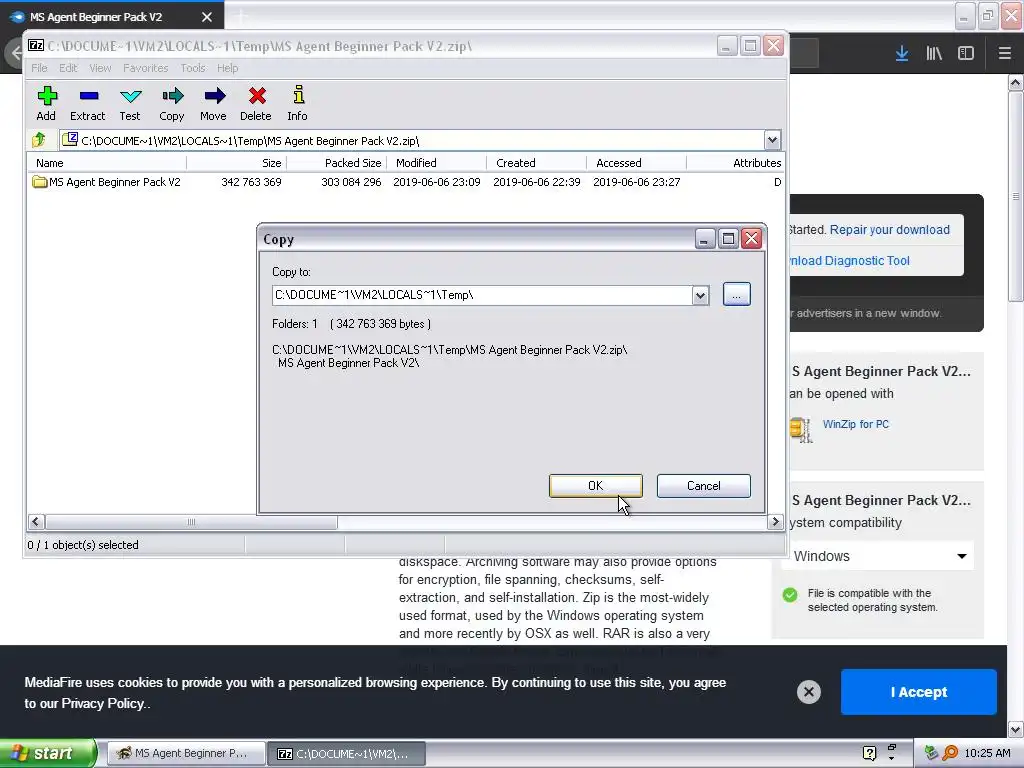Toggle browser sidebar icon
1024x768 pixels.
click(966, 54)
